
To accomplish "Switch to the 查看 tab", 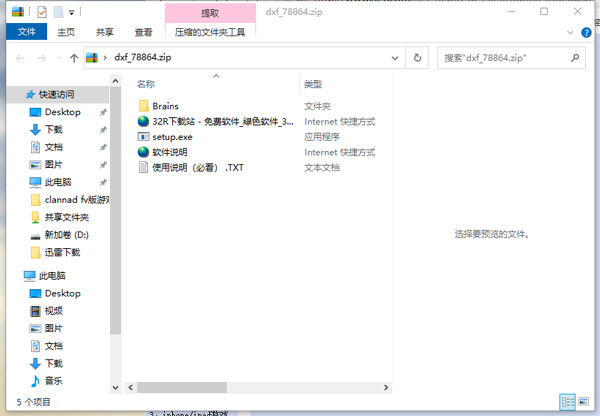I will (143, 32).
